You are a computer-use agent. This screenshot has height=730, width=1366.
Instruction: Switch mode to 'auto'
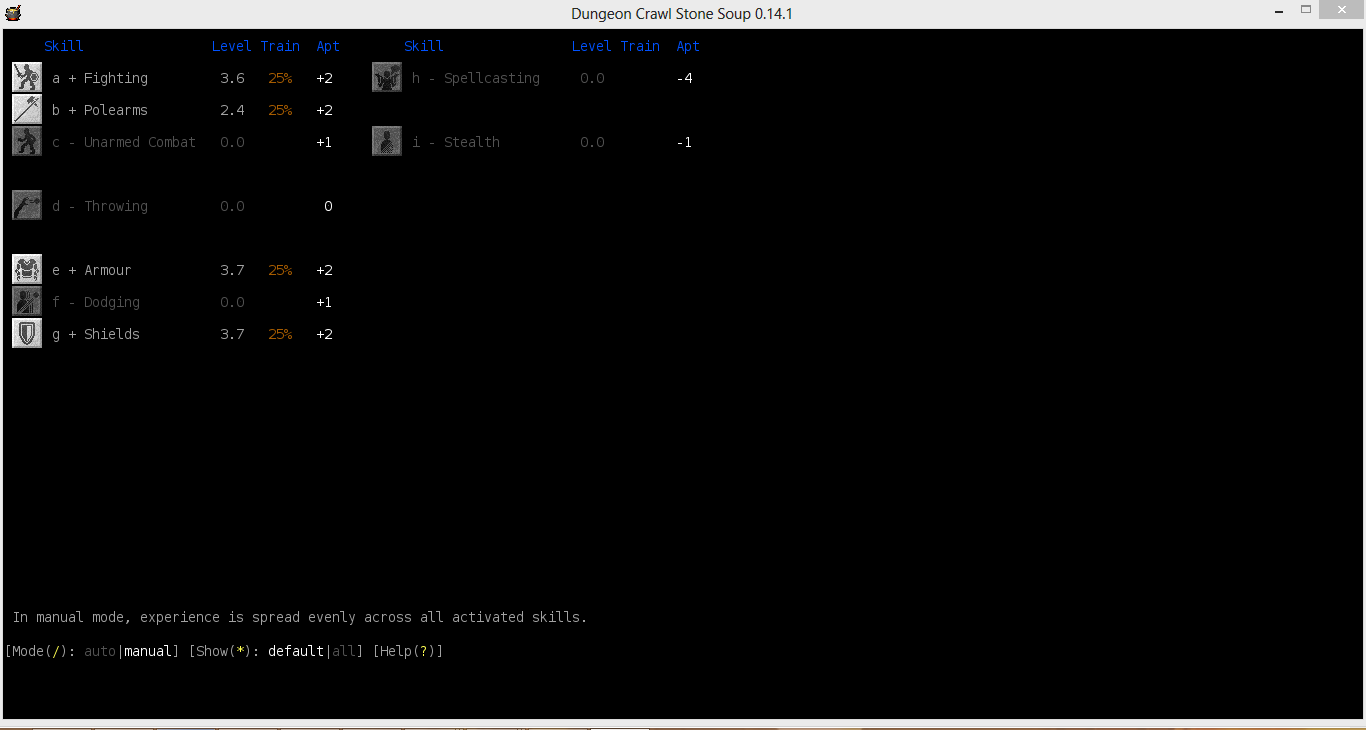click(x=100, y=651)
